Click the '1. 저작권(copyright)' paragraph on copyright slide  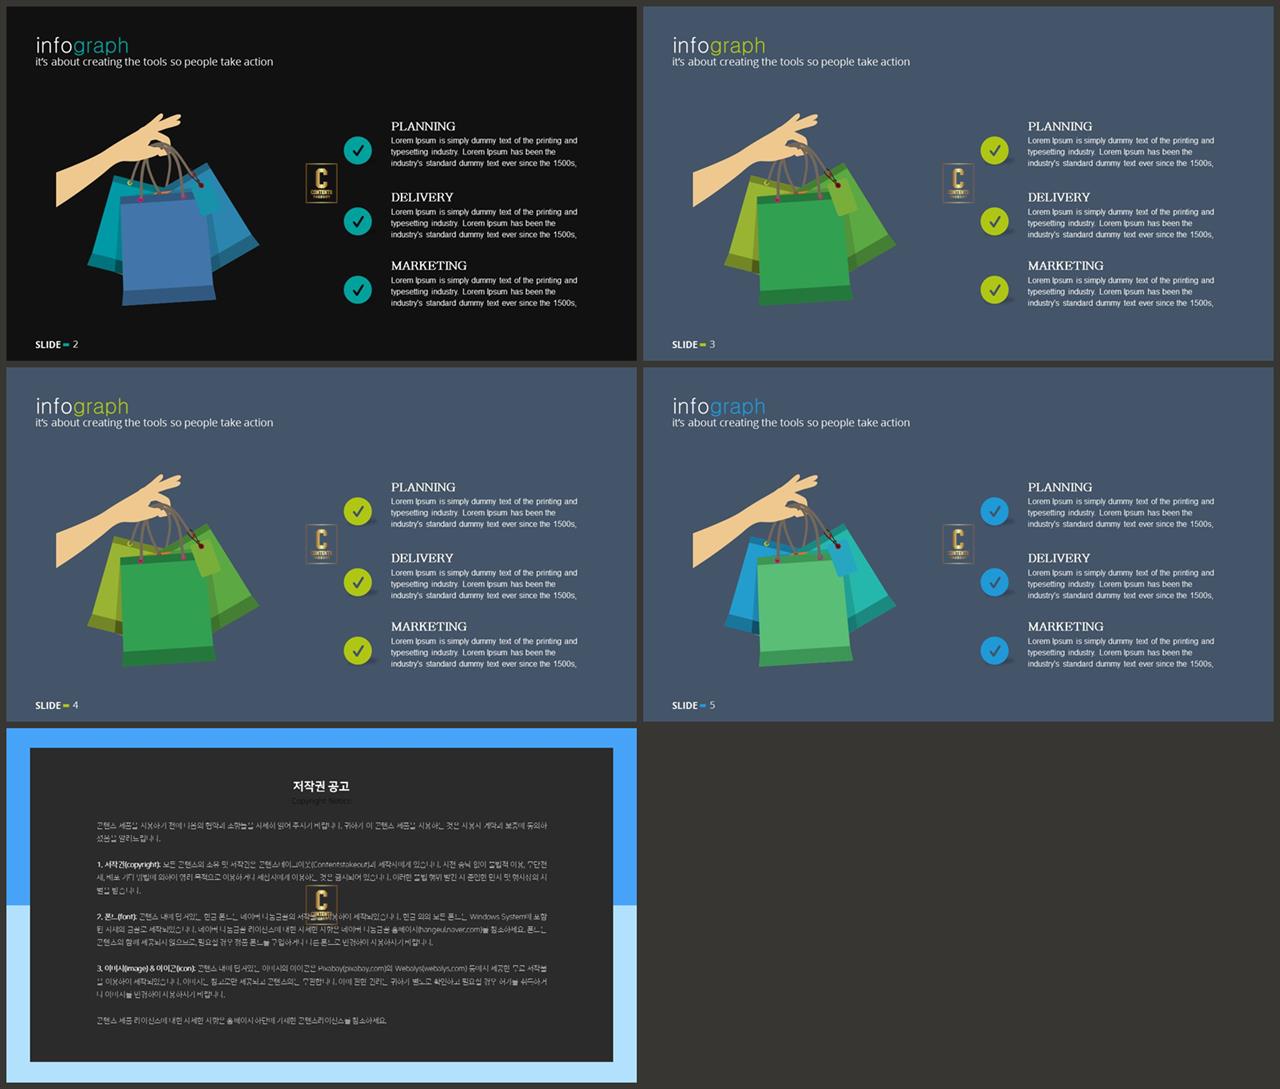(x=322, y=877)
